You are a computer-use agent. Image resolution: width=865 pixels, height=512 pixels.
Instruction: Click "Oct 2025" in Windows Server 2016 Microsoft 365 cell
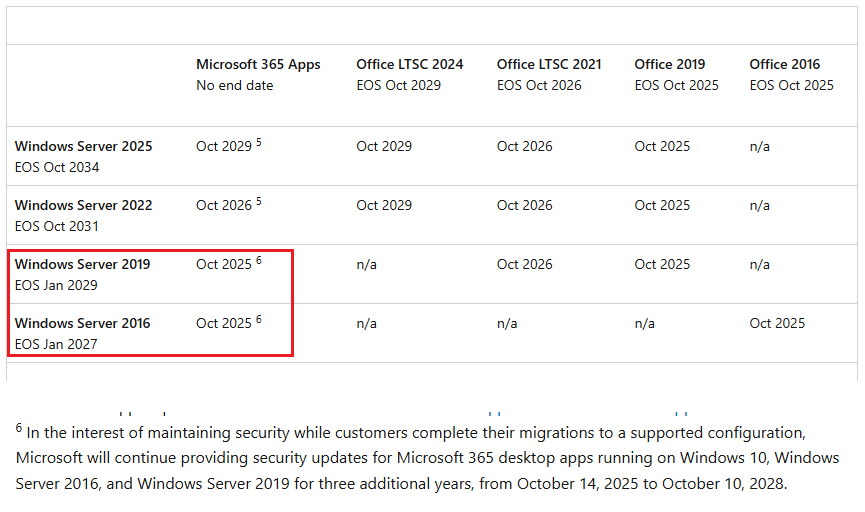224,323
